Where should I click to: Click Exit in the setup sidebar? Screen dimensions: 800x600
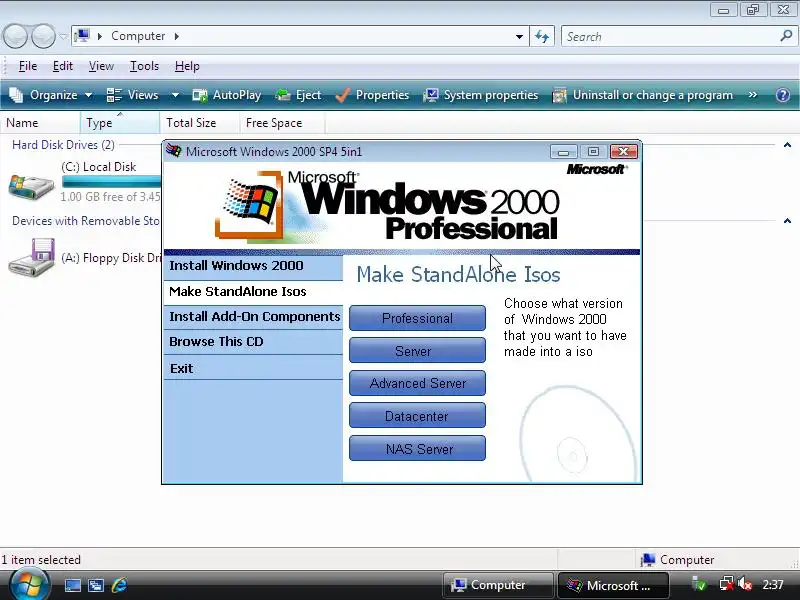tap(253, 368)
